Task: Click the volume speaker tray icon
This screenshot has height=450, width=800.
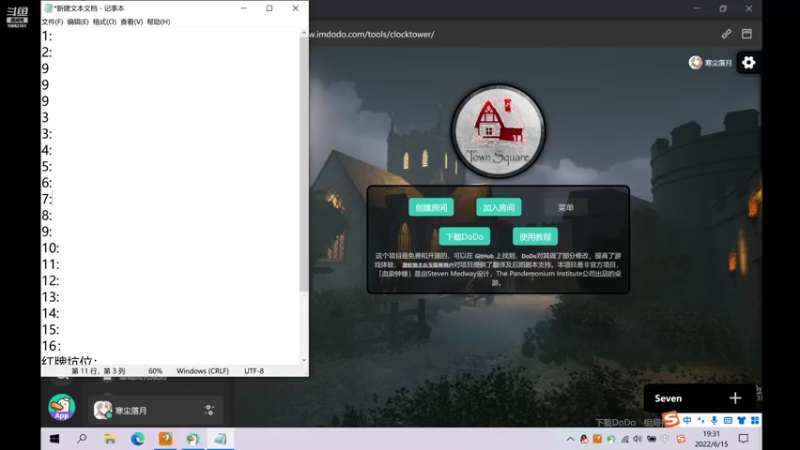Action: tap(637, 439)
